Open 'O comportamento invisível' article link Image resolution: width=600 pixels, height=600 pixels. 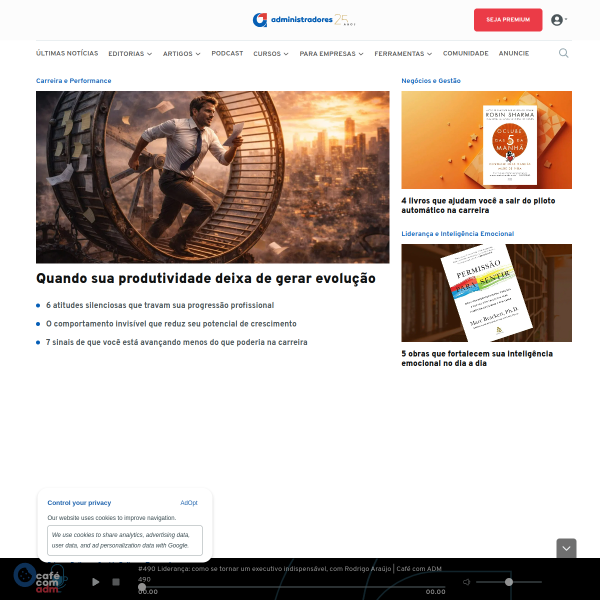tap(171, 324)
